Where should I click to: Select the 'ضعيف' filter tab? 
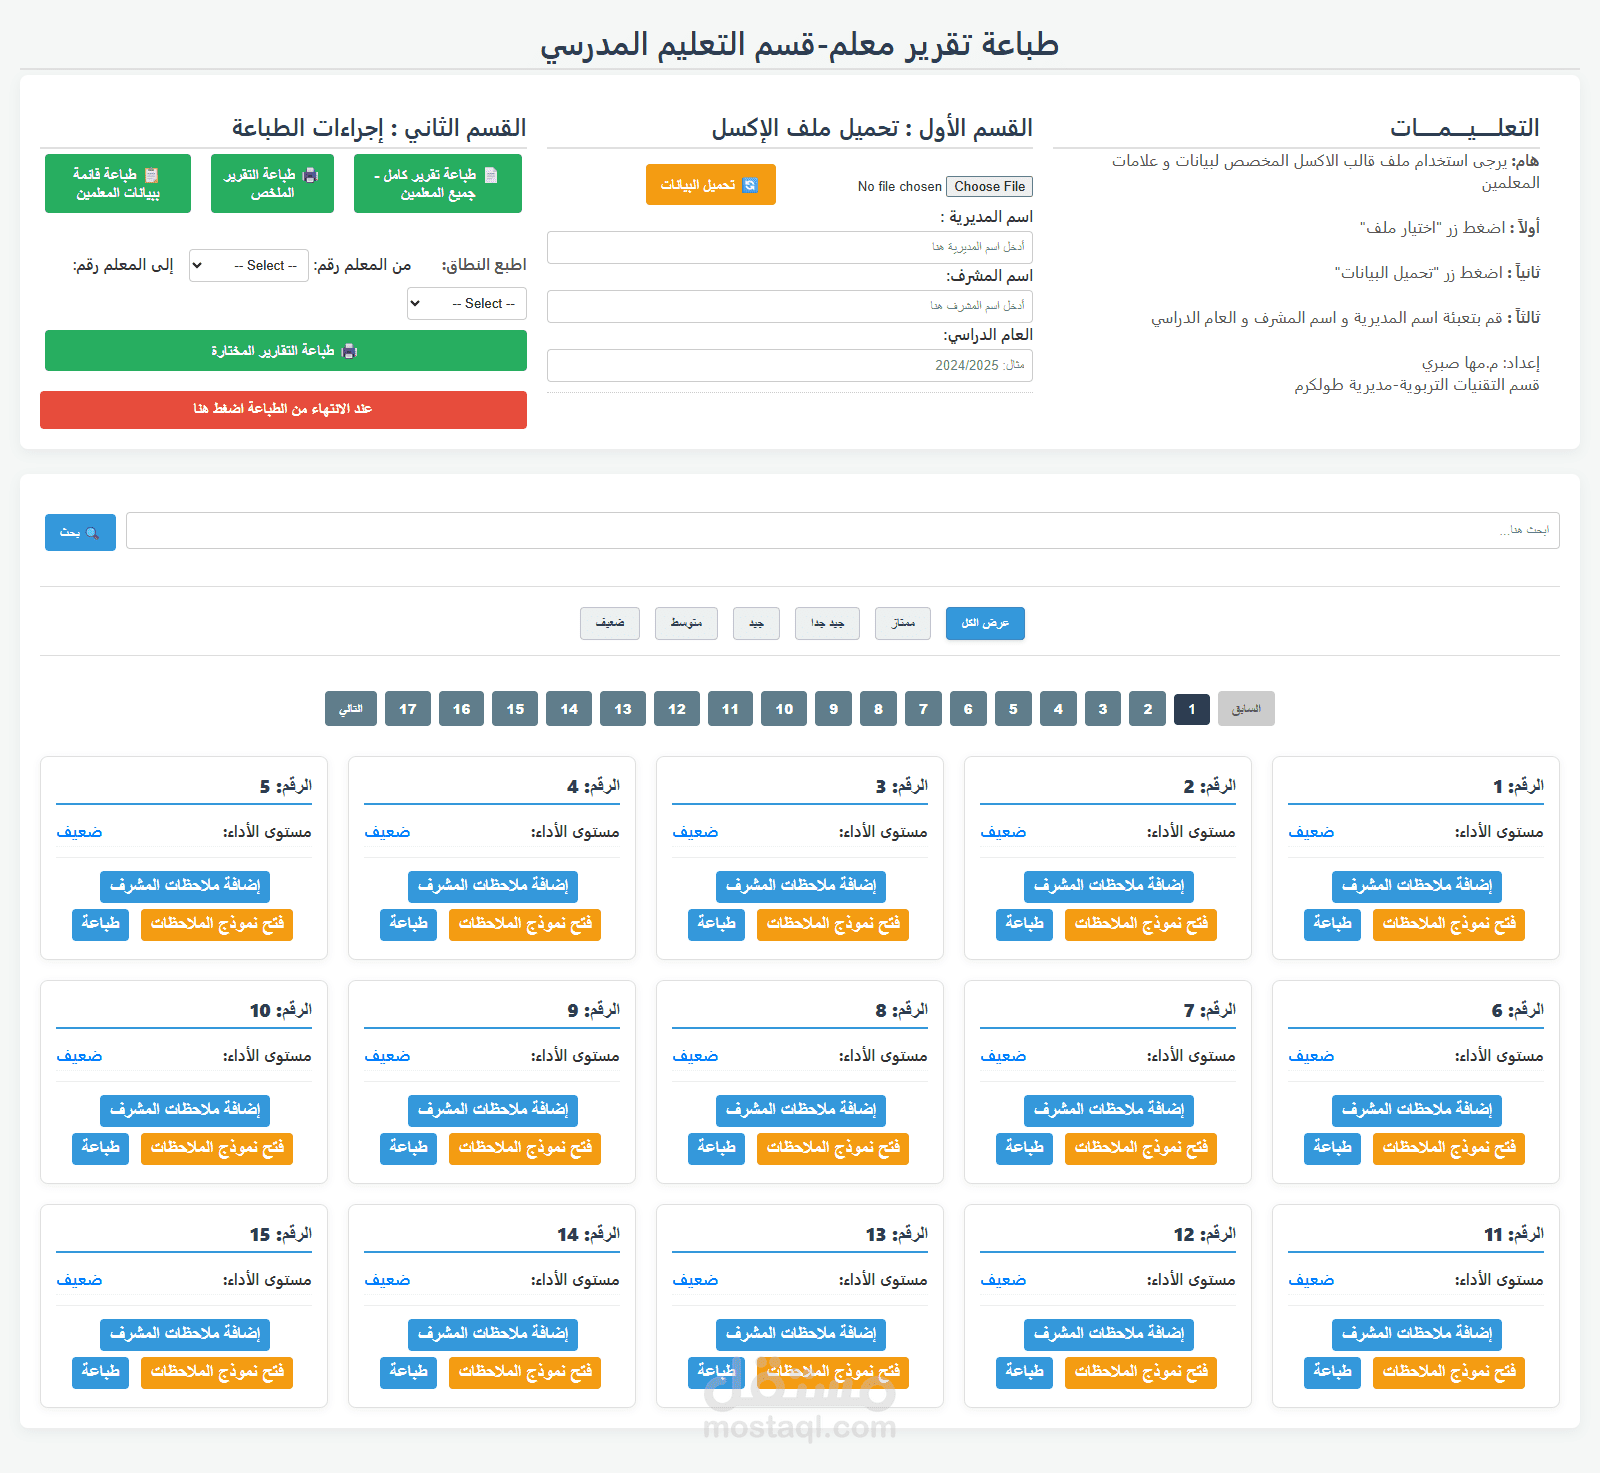[x=610, y=623]
